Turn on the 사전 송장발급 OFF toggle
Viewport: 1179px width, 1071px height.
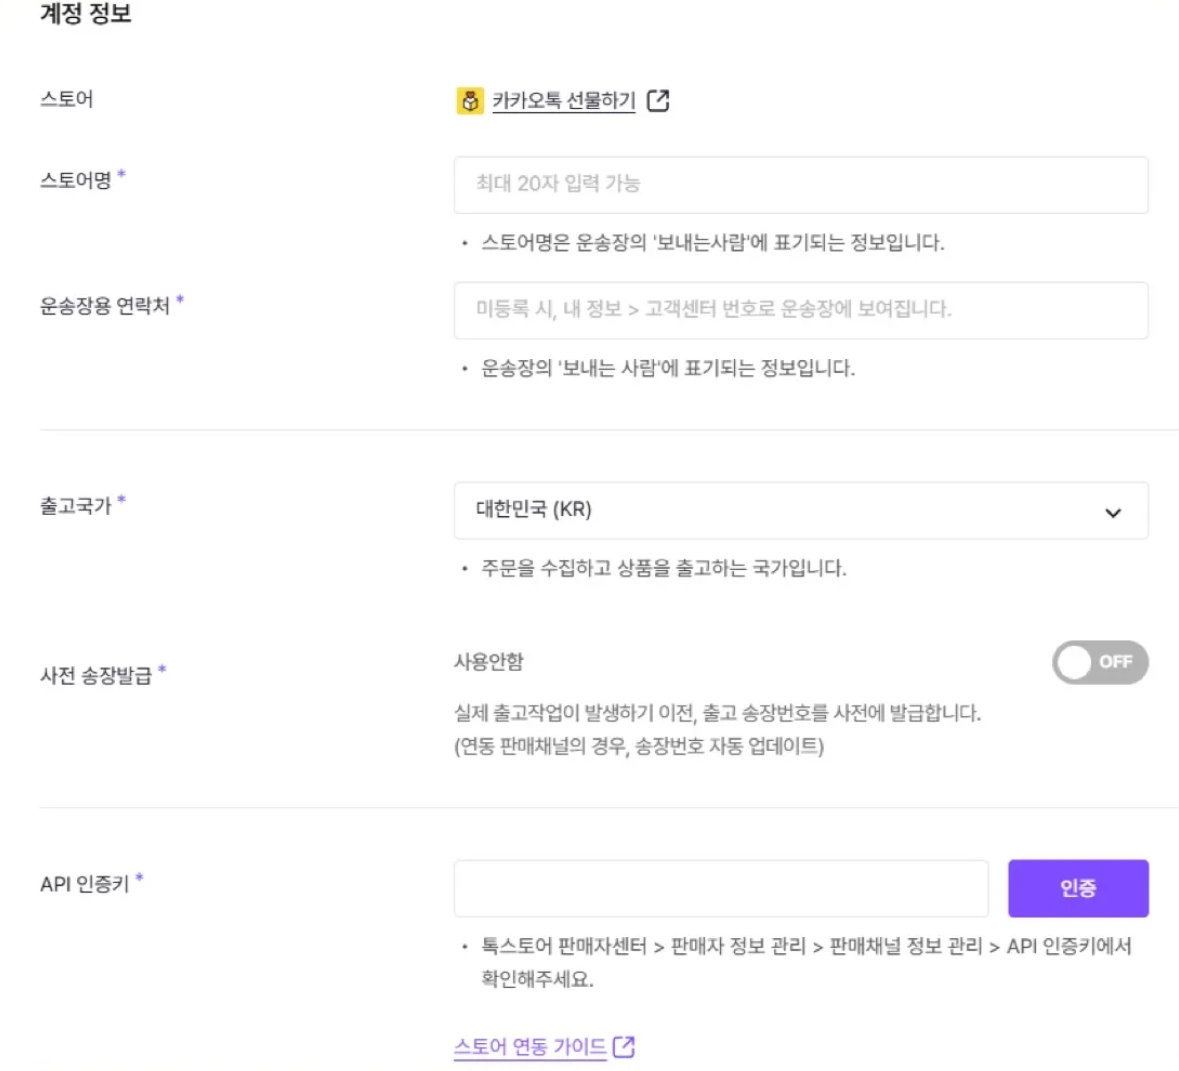[1100, 663]
